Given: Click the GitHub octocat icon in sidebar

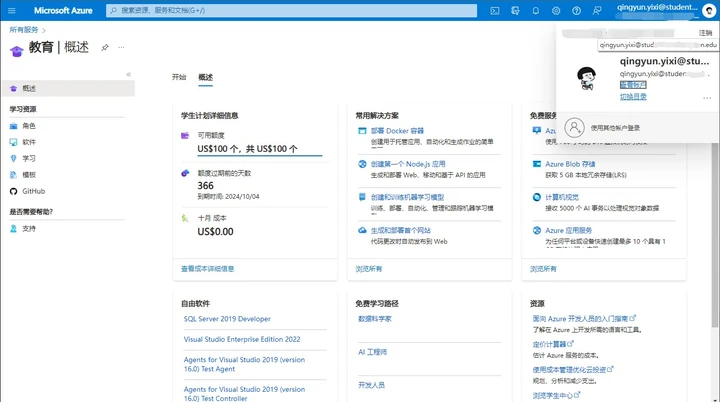Looking at the screenshot, I should click(x=13, y=191).
